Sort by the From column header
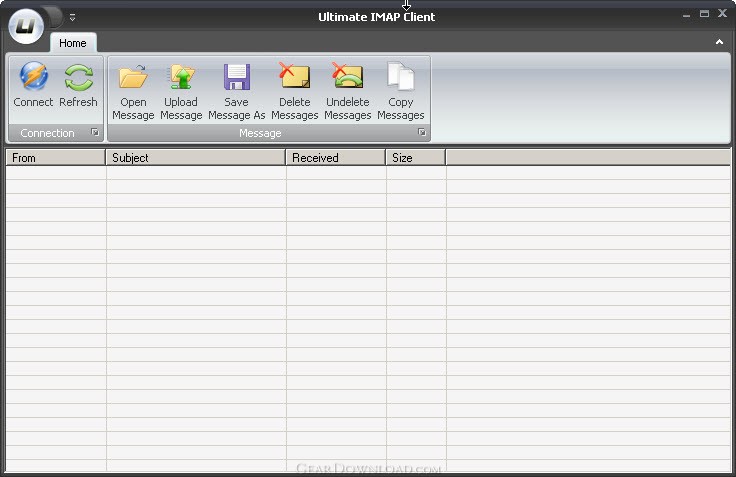Screen dimensions: 736x477 tap(55, 158)
